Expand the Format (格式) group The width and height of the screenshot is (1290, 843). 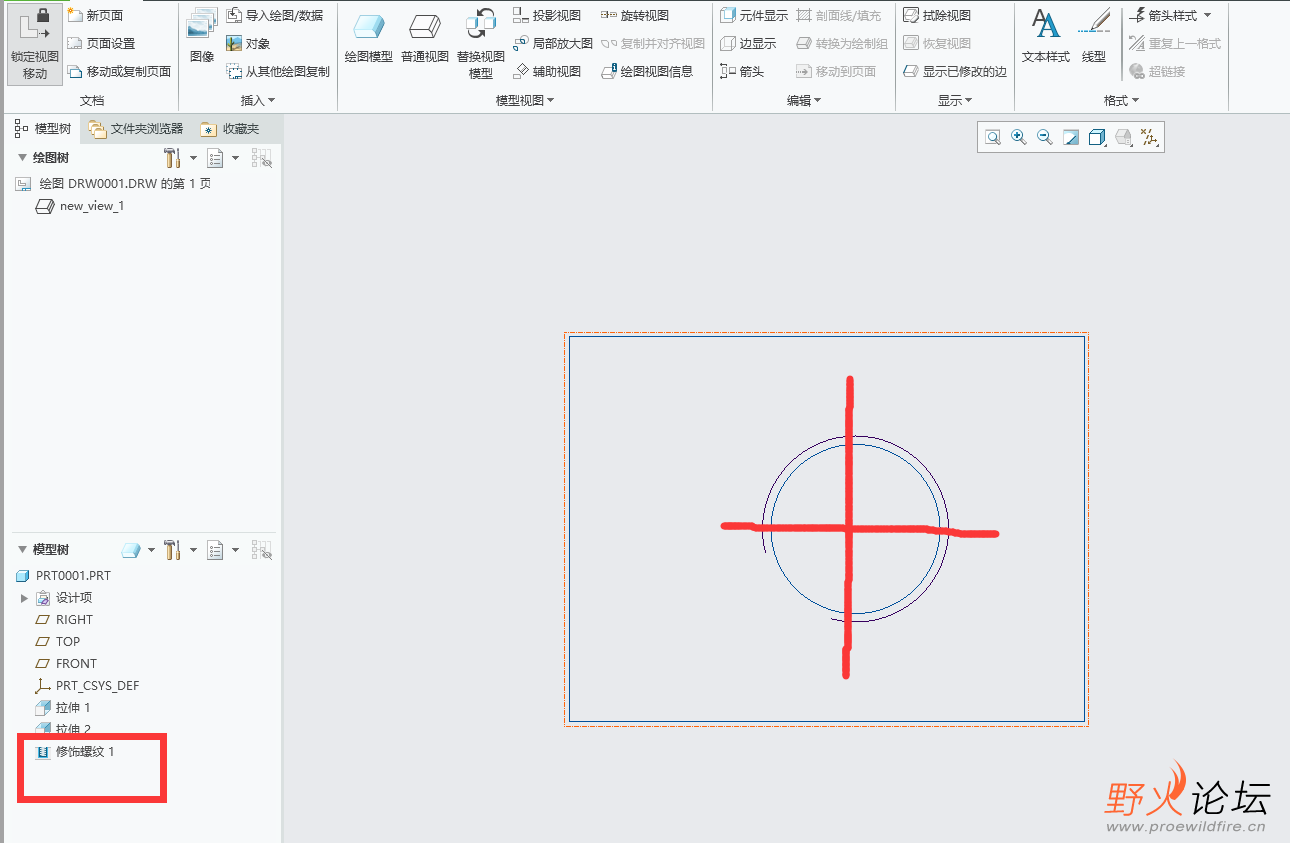1121,100
